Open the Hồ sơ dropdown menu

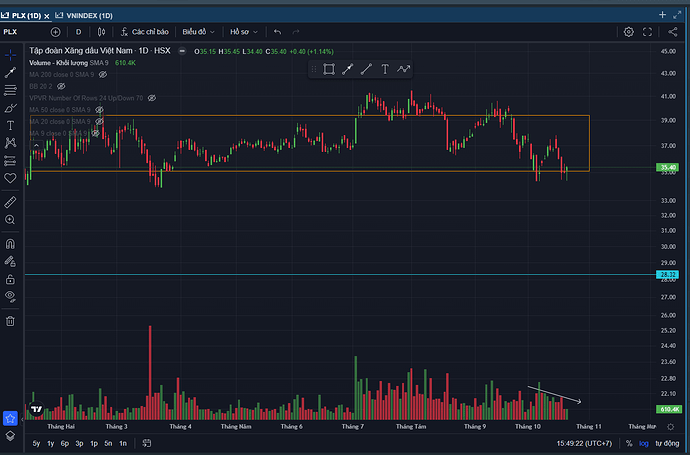tap(243, 32)
